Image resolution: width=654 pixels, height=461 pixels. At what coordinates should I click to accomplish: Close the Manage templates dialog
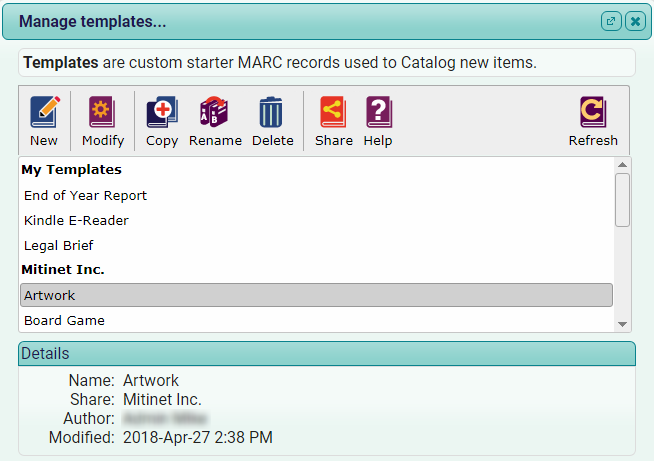[635, 21]
